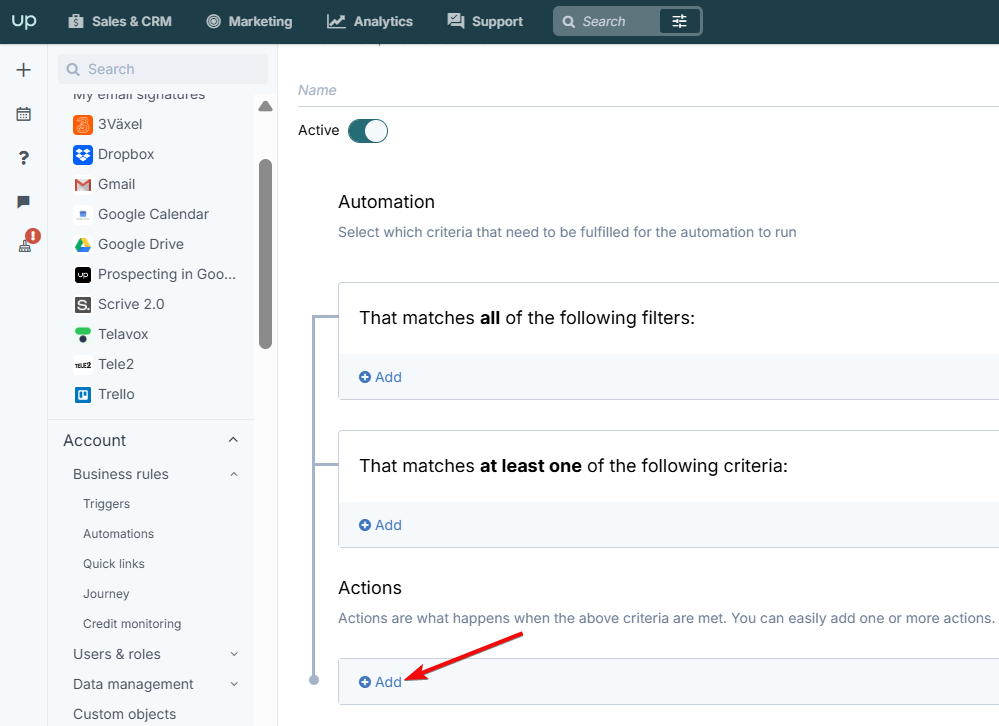The width and height of the screenshot is (999, 726).
Task: Open the notifications icon with red alert badge
Action: [x=27, y=241]
